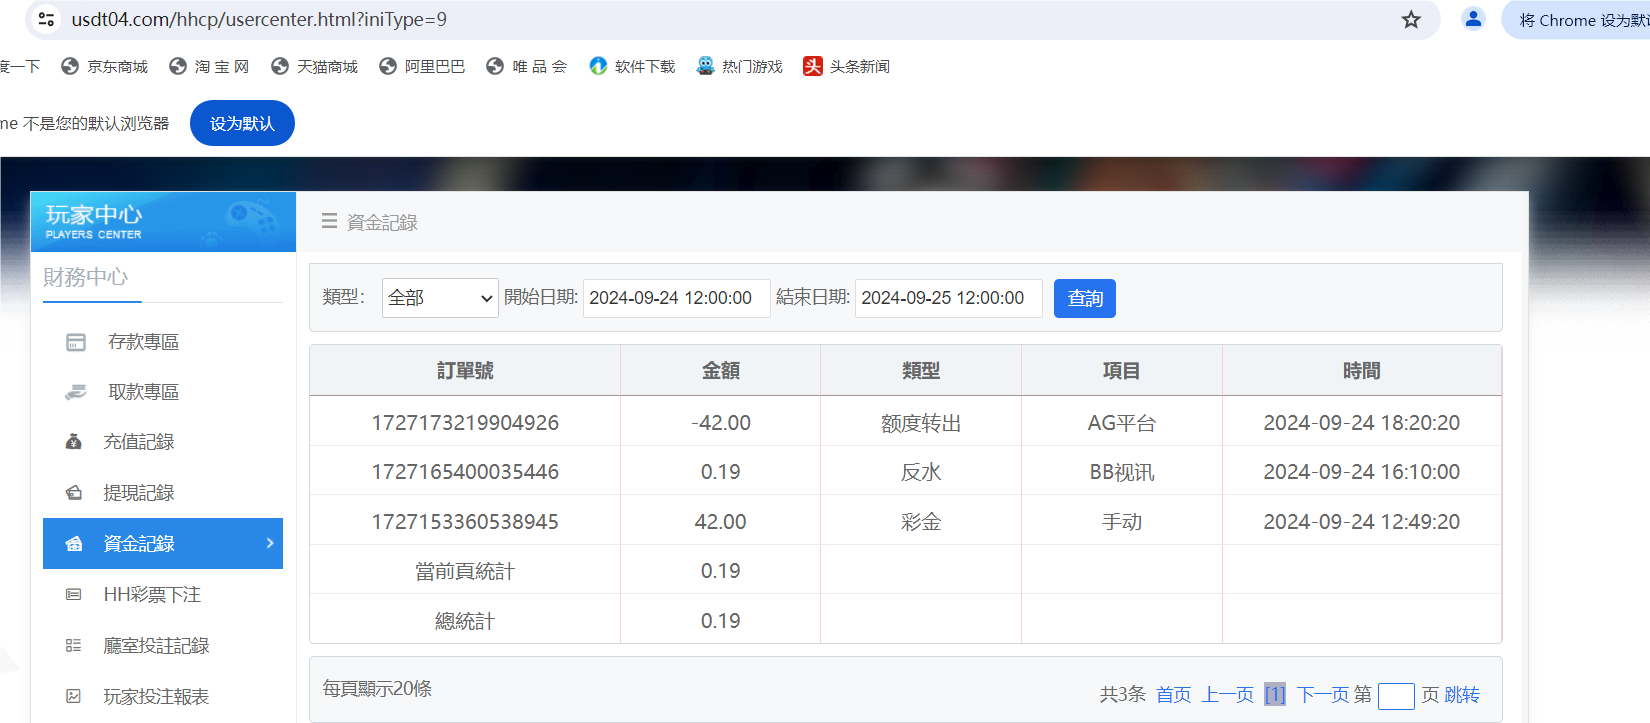Open the 類型 dropdown showing 全部
Image resolution: width=1650 pixels, height=723 pixels.
click(x=440, y=298)
